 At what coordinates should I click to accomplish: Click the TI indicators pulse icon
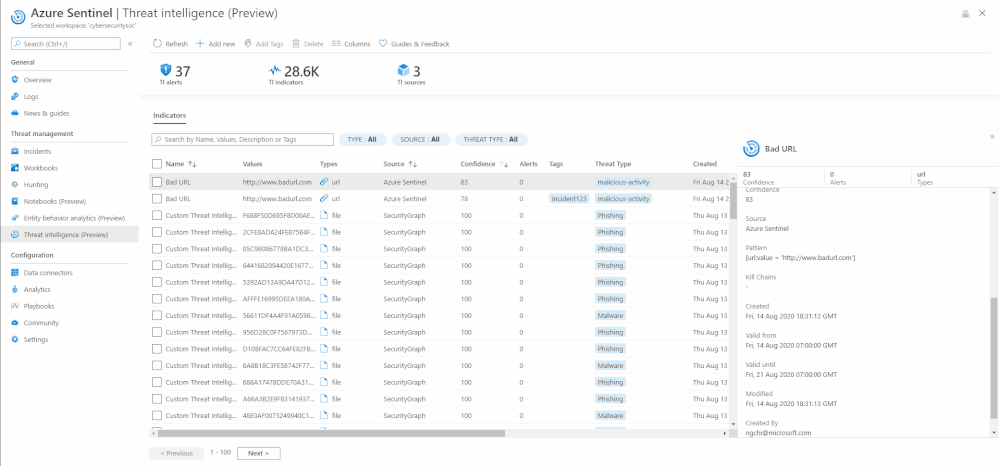[x=275, y=70]
